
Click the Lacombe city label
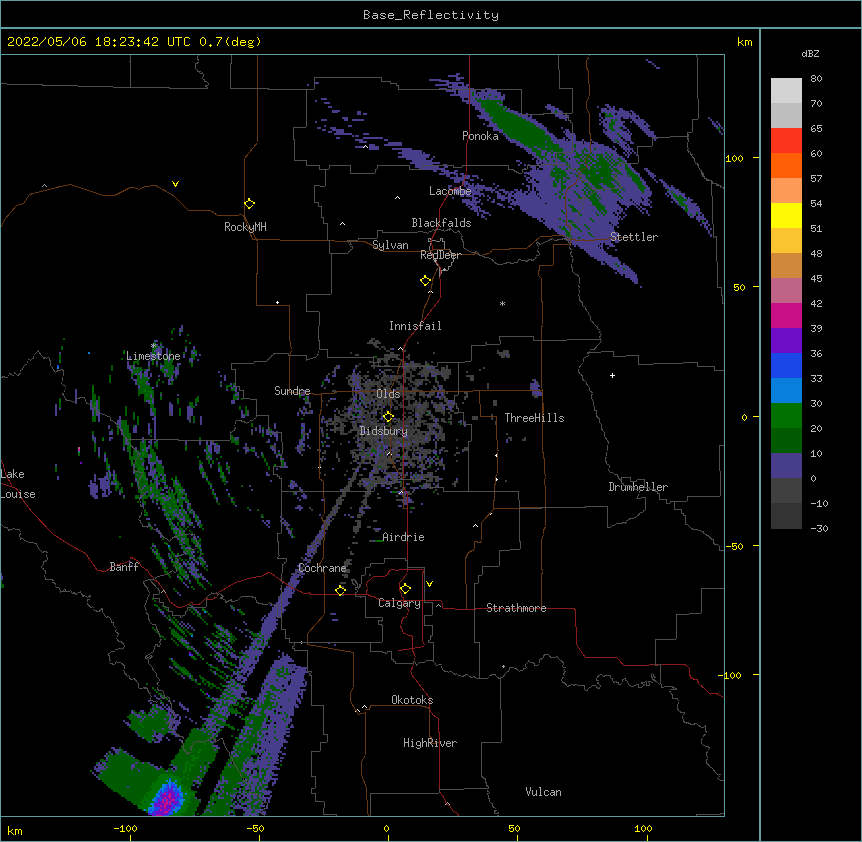pos(450,191)
